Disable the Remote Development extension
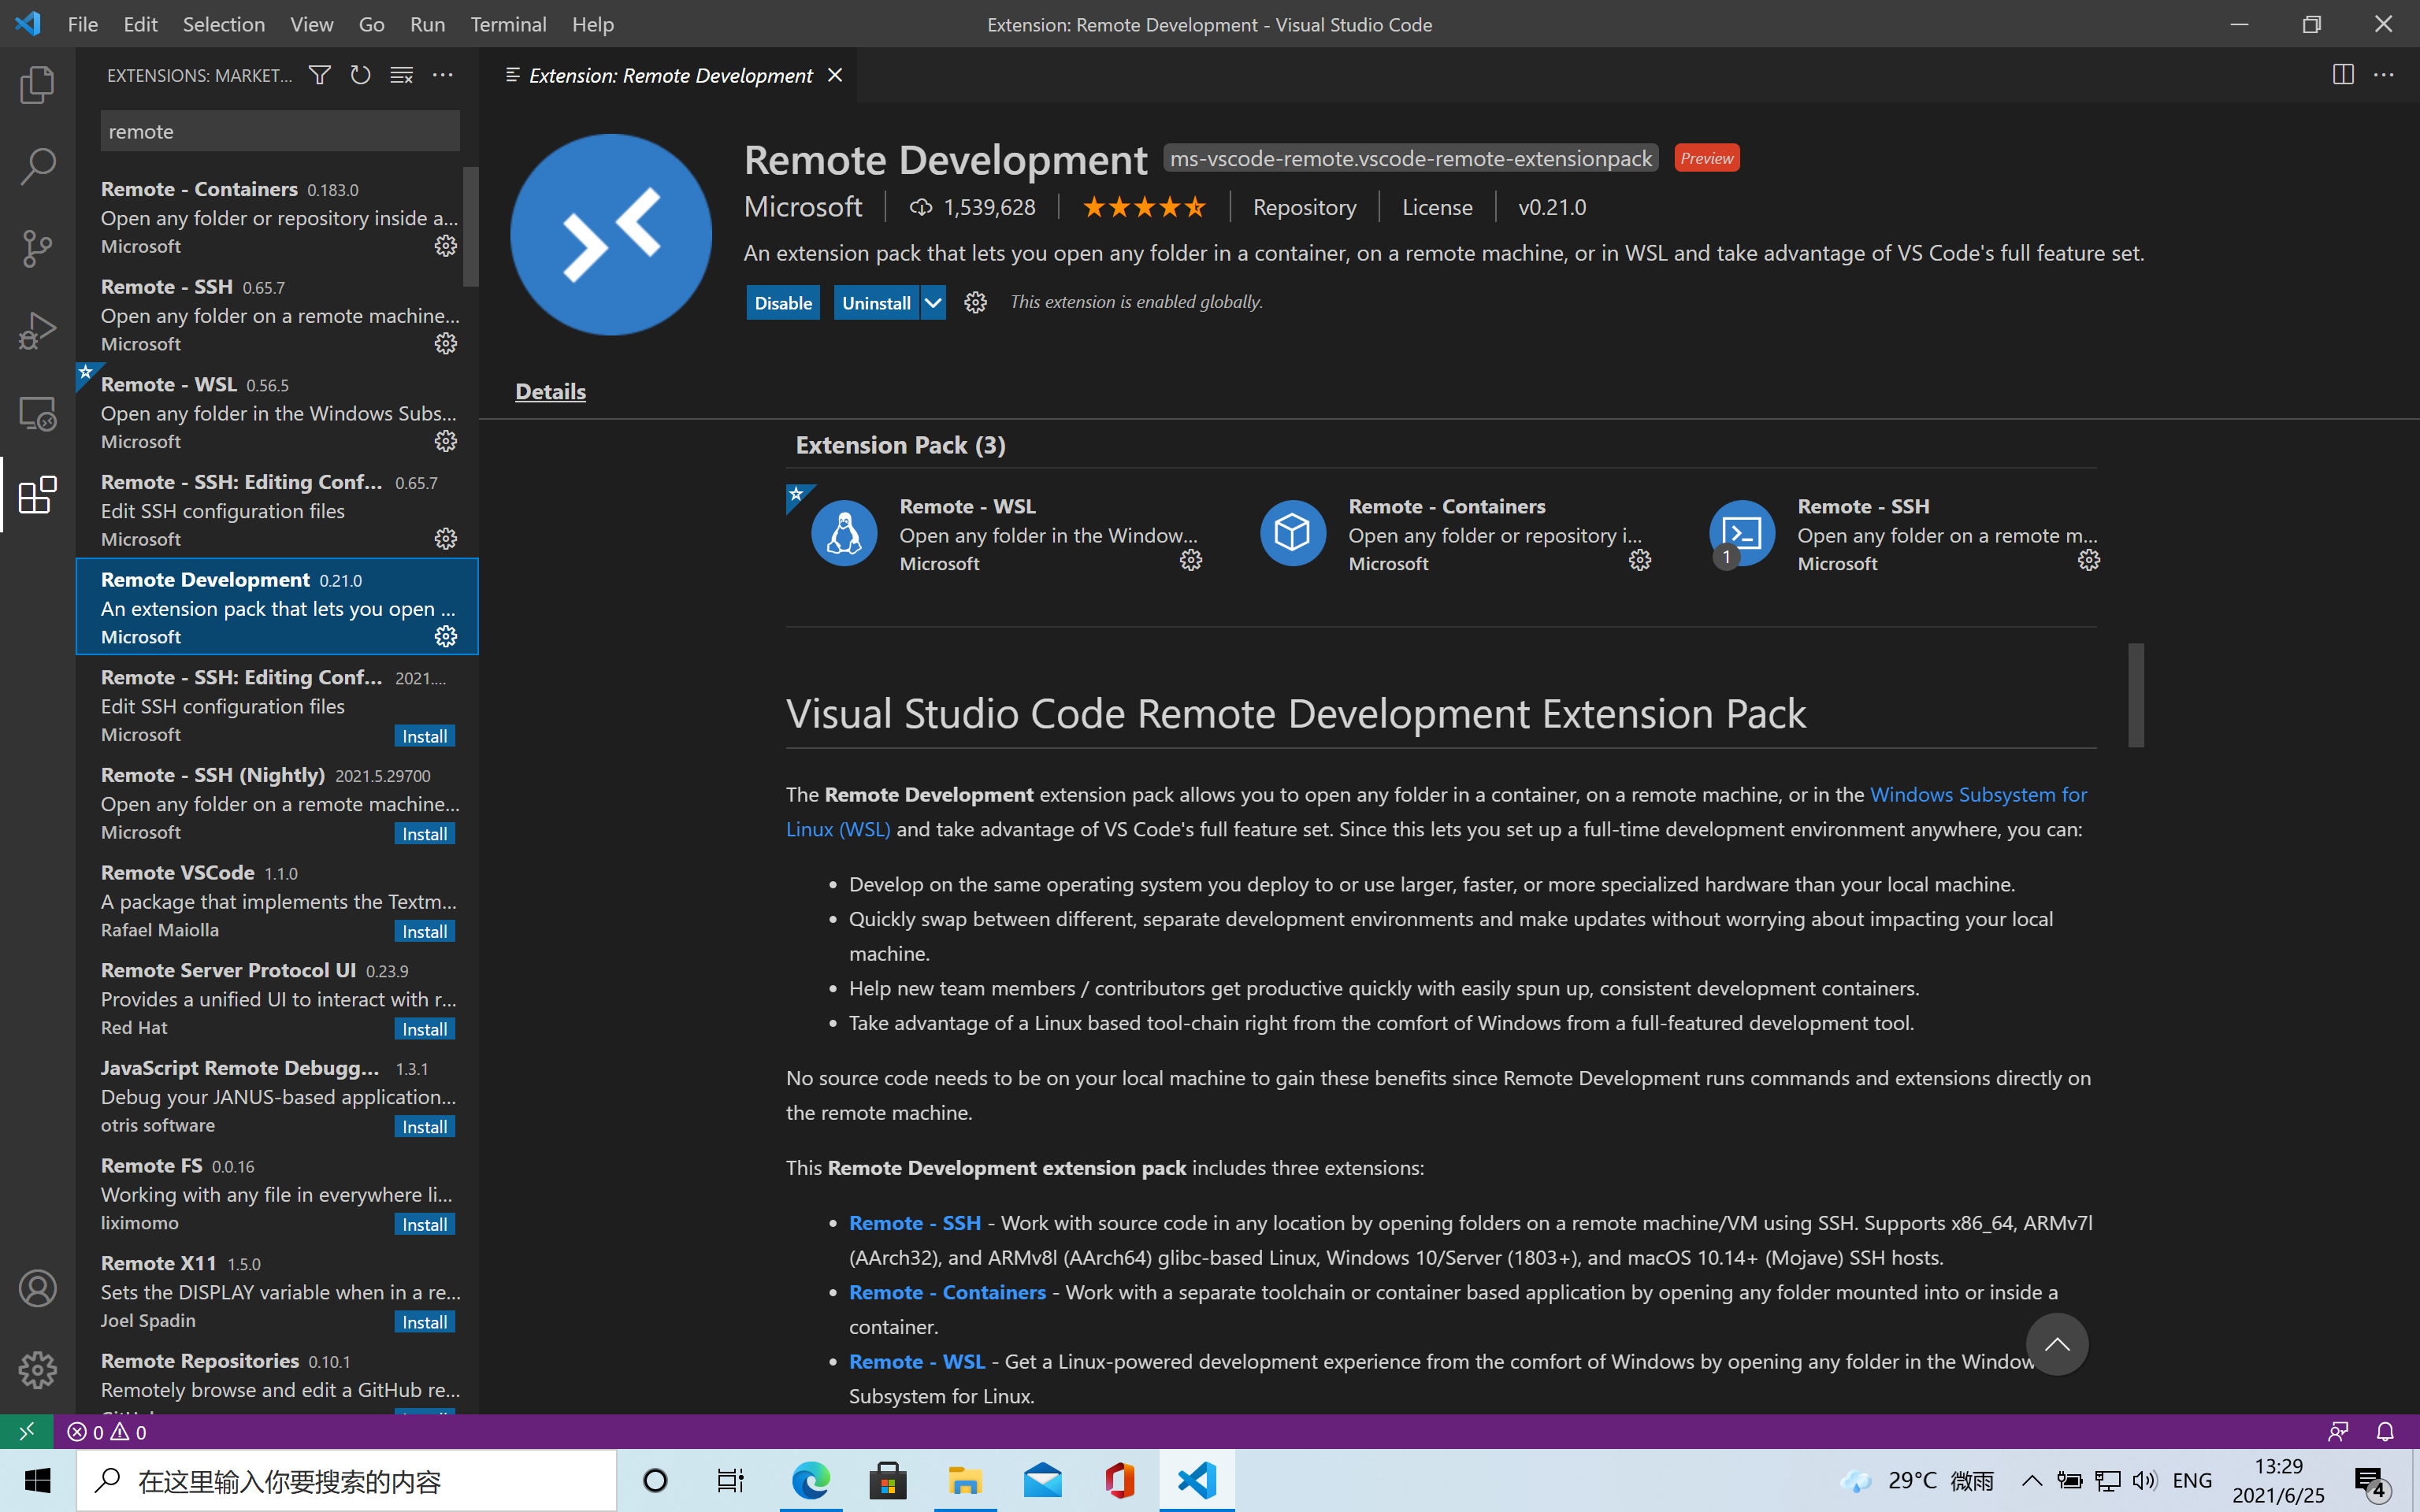Image resolution: width=2420 pixels, height=1512 pixels. pyautogui.click(x=783, y=302)
